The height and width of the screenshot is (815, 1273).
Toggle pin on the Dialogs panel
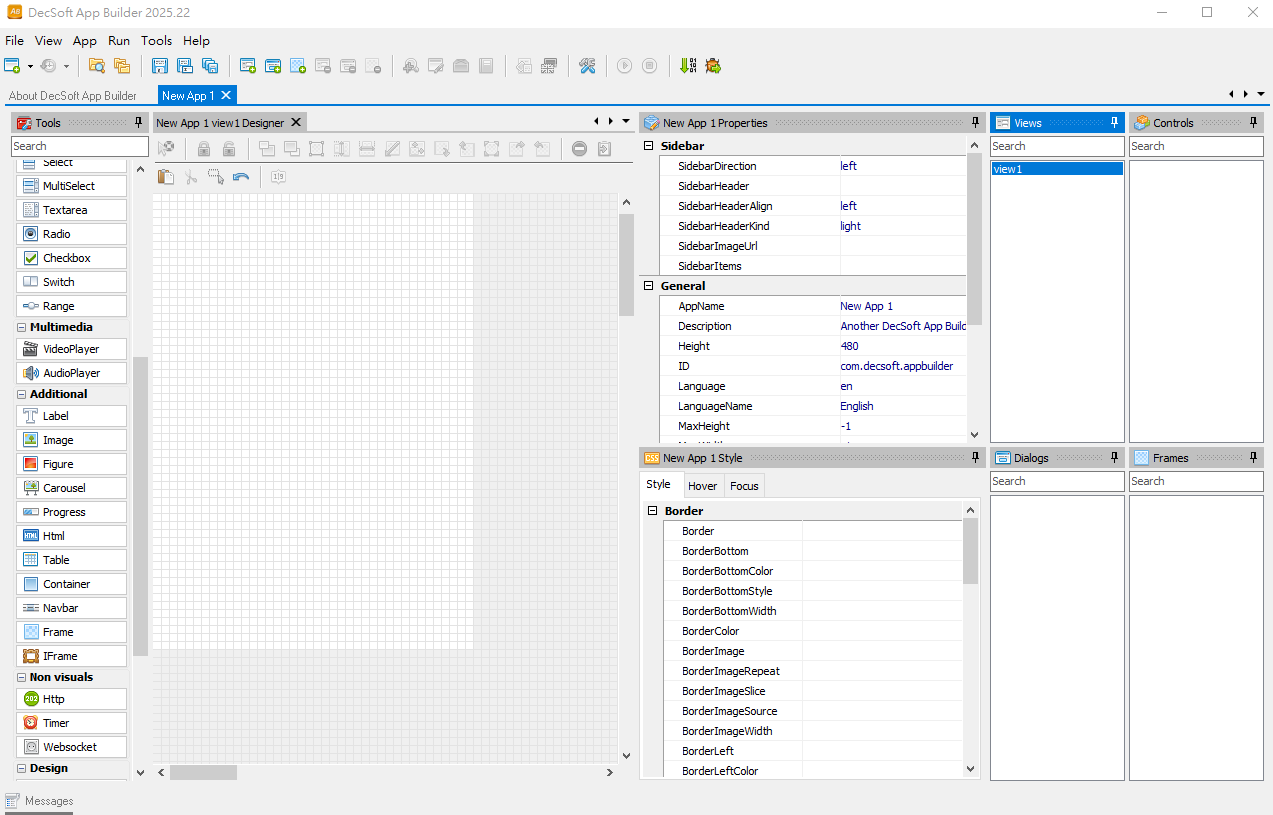point(1115,458)
